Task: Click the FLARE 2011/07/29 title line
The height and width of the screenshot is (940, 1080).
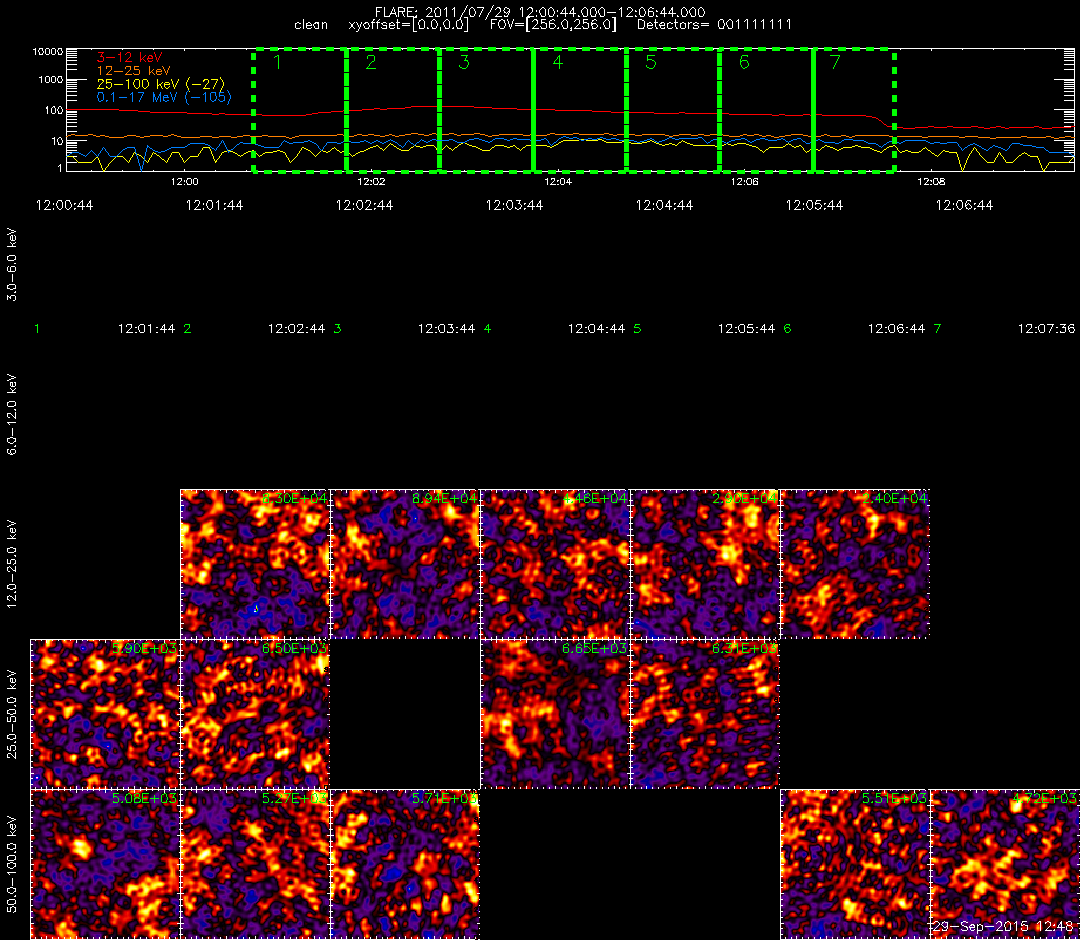Action: [x=540, y=12]
